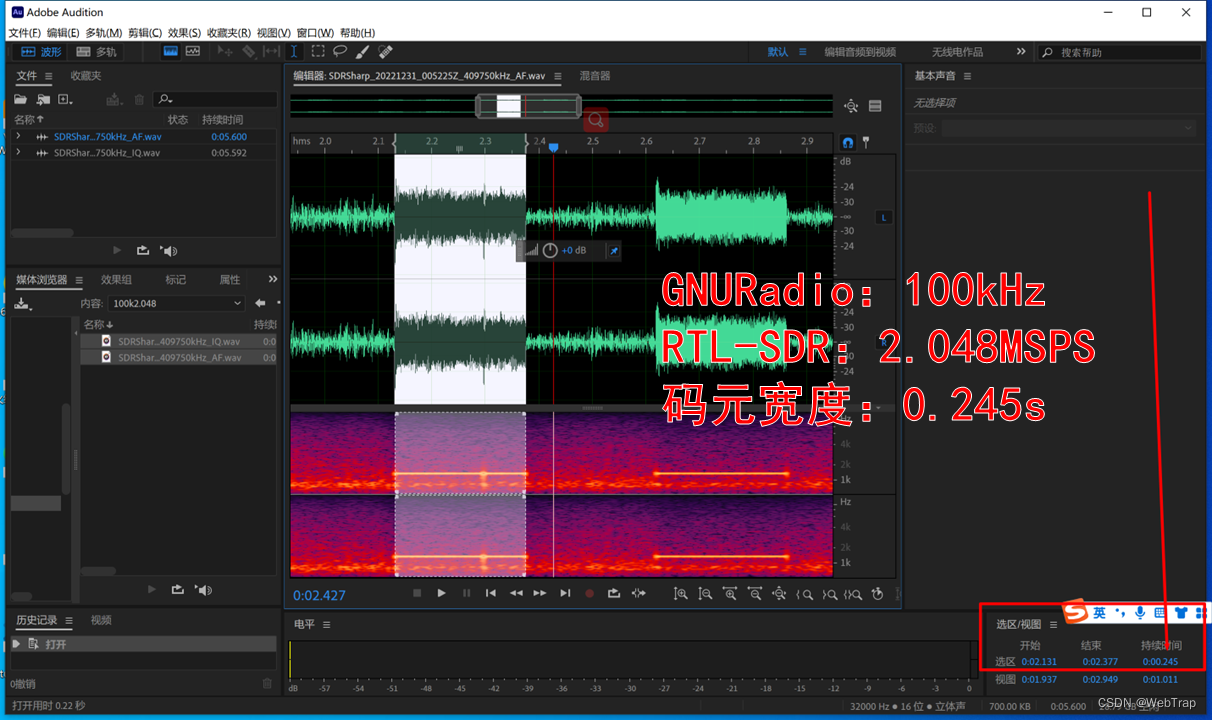Open the 效果组 tab
The height and width of the screenshot is (720, 1212).
116,280
